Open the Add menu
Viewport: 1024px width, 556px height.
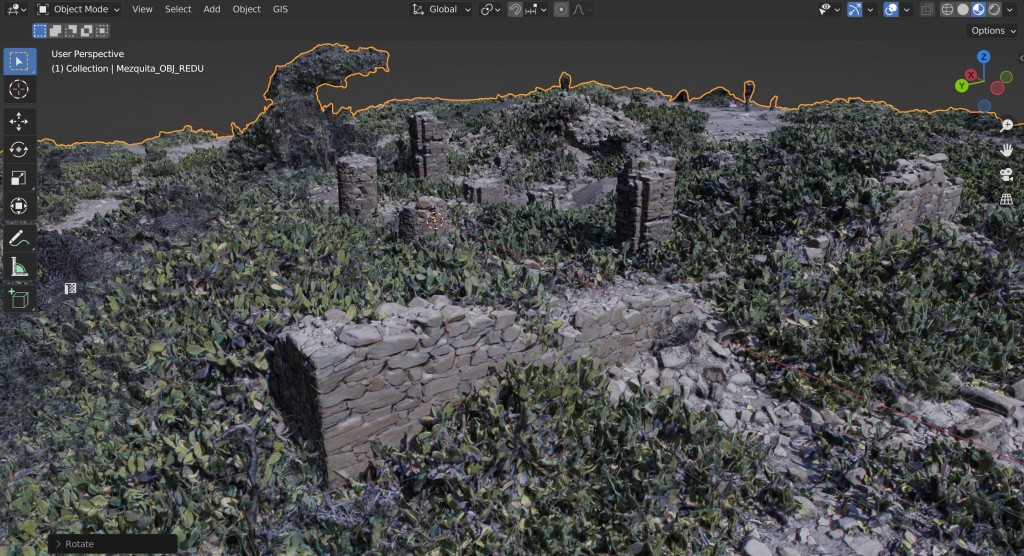212,9
